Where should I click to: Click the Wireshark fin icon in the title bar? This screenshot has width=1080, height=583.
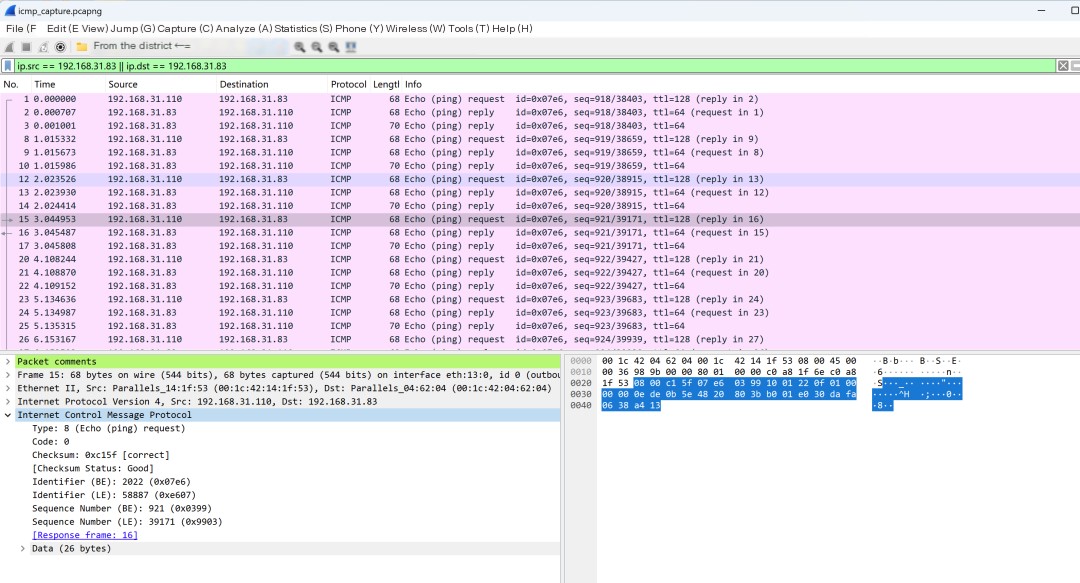(10, 11)
